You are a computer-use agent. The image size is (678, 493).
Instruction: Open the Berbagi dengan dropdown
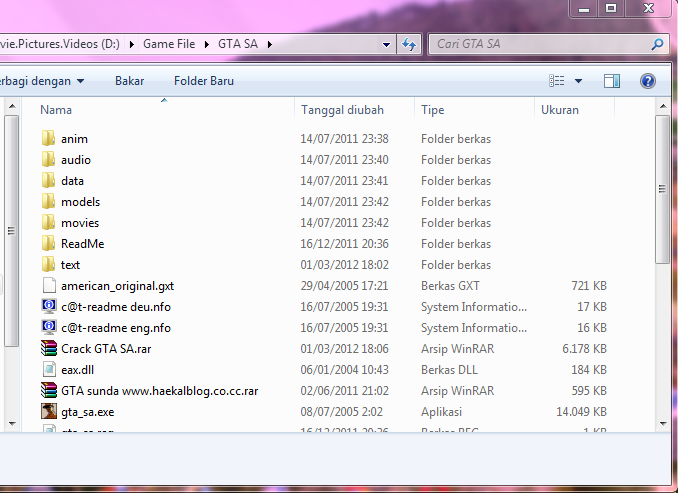[x=42, y=81]
